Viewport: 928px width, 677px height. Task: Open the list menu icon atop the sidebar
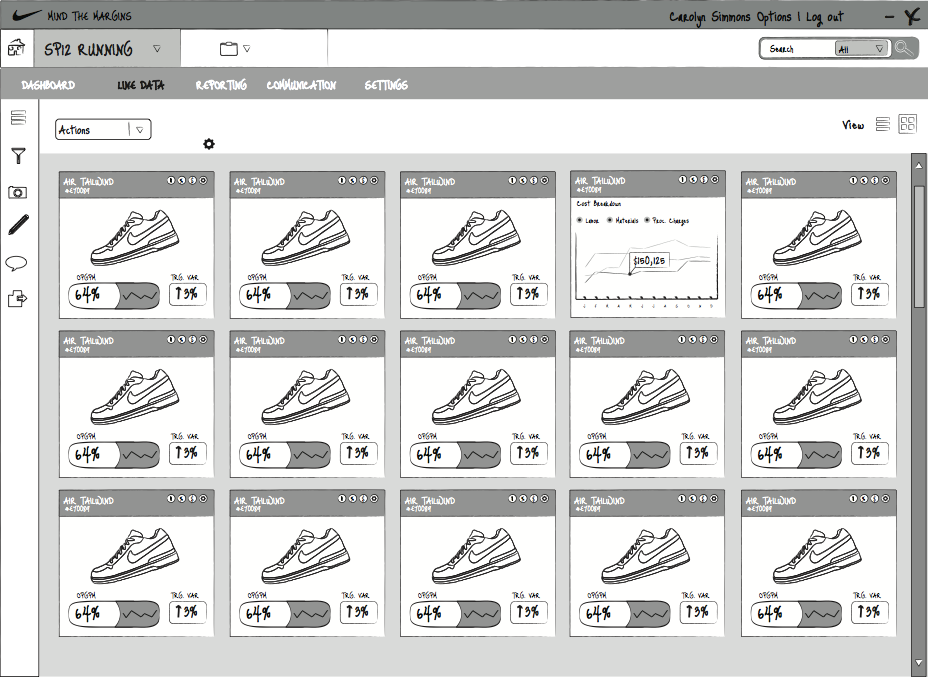(18, 118)
